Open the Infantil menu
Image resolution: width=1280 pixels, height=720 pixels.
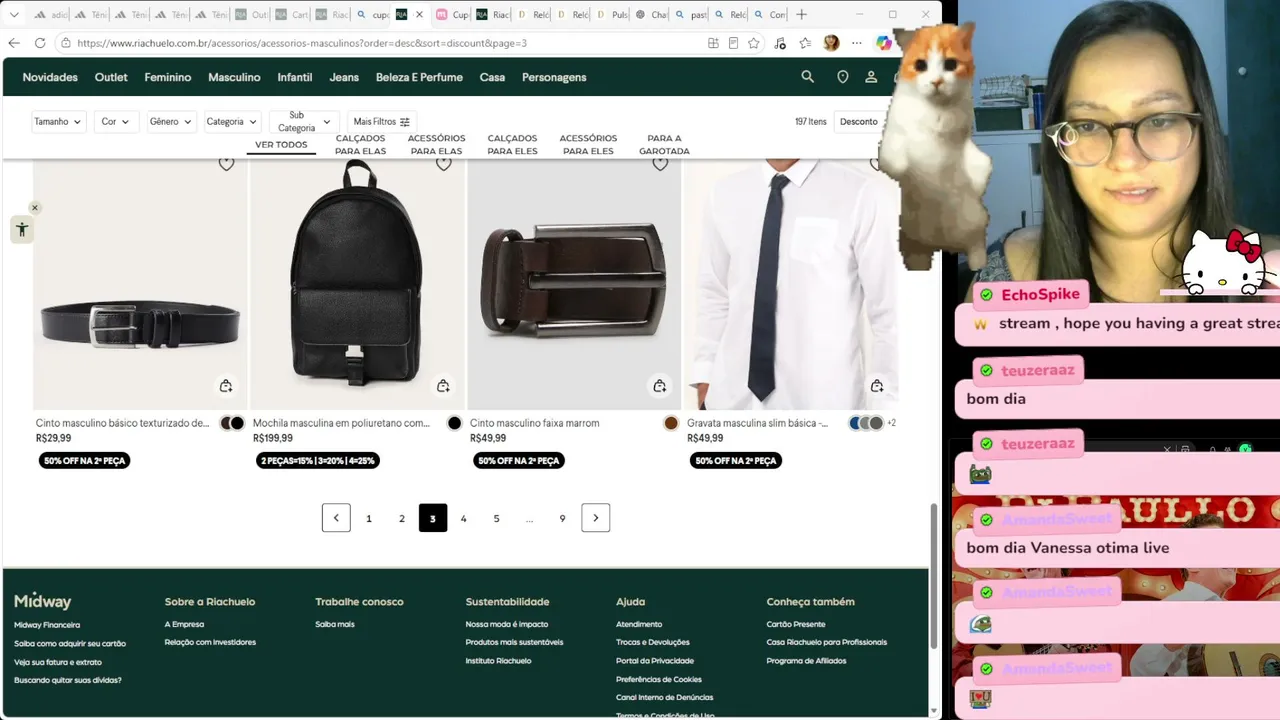pos(295,77)
